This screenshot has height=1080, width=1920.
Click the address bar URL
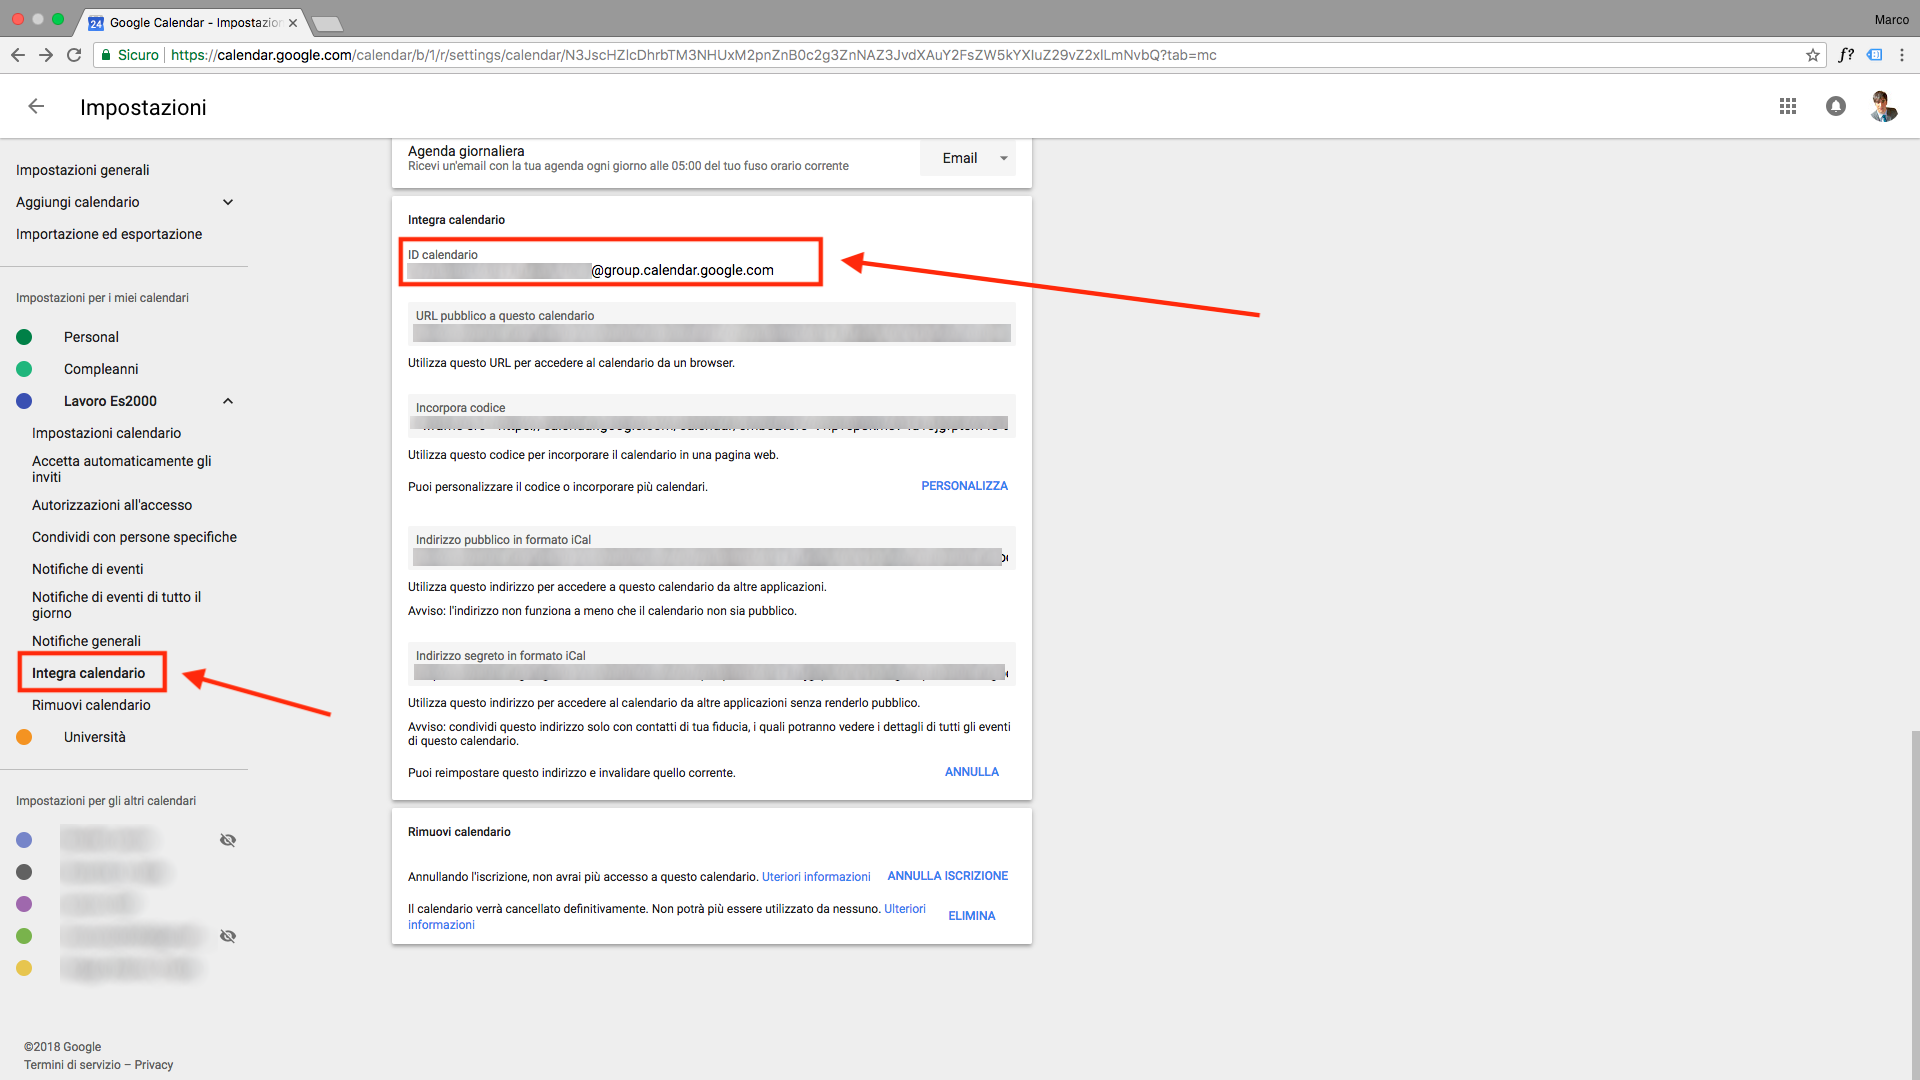693,55
